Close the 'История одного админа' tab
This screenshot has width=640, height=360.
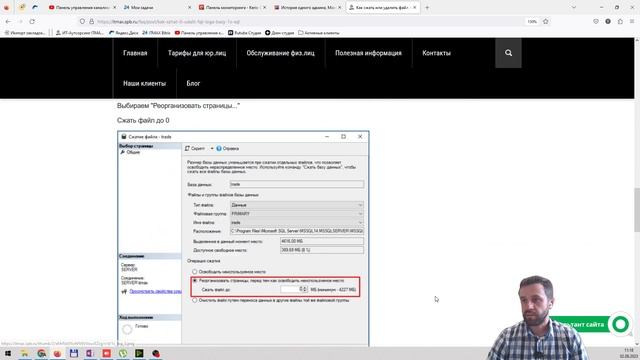340,7
